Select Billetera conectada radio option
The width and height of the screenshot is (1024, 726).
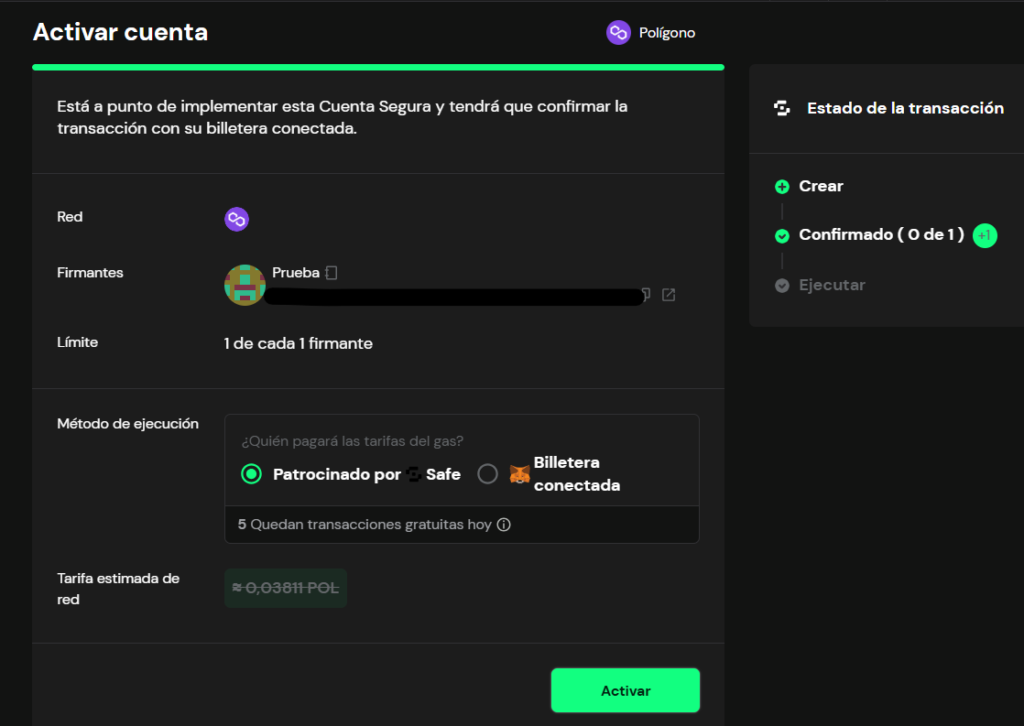coord(487,474)
